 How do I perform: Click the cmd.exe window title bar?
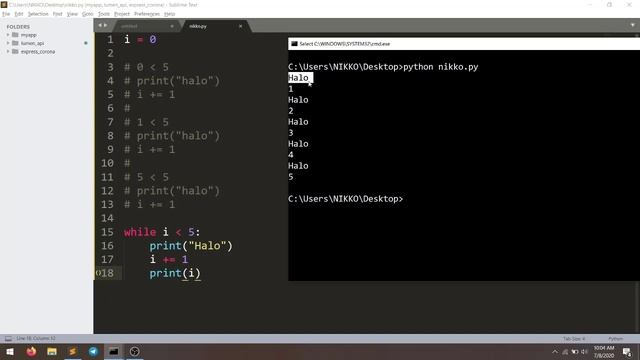coord(464,44)
